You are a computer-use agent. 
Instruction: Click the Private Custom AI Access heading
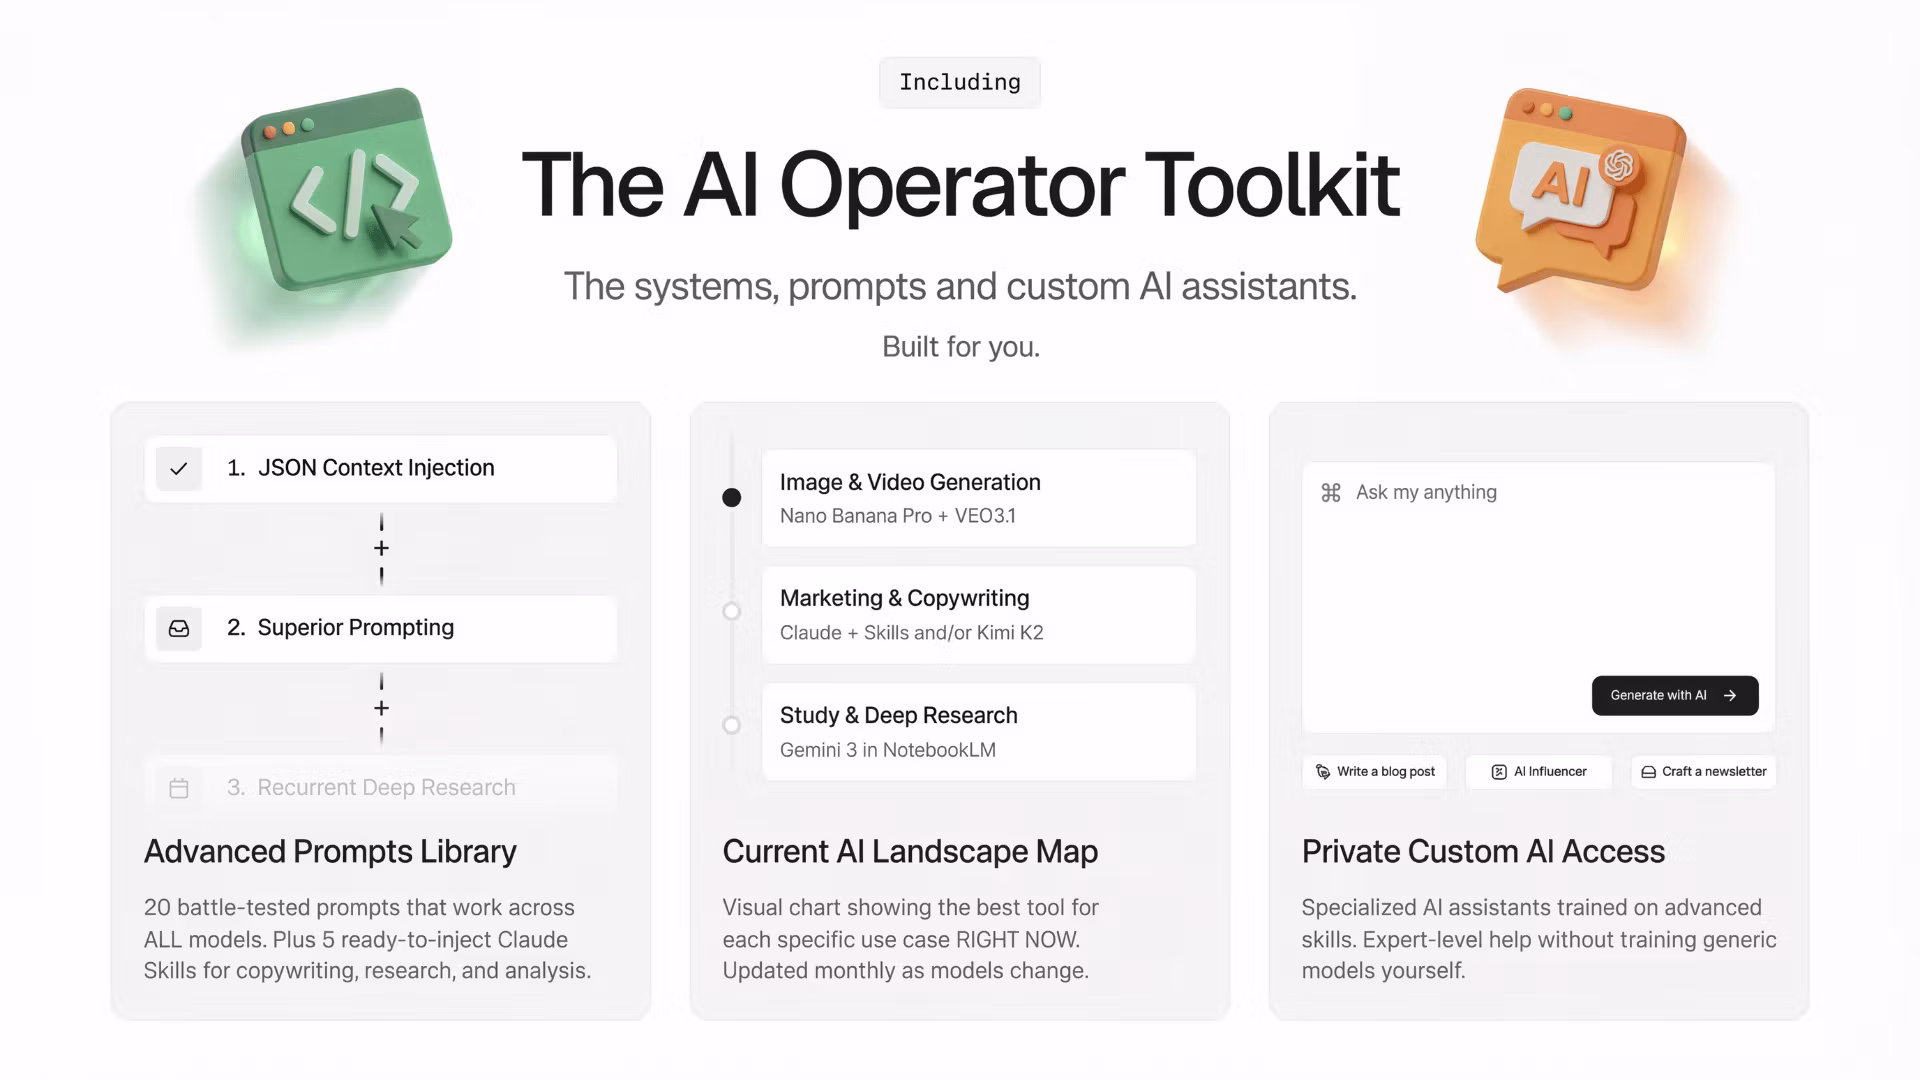[1483, 851]
